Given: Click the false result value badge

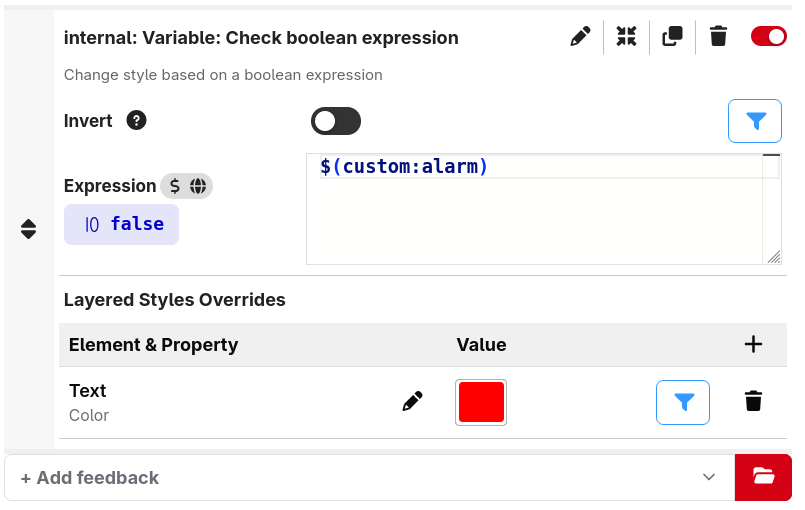Looking at the screenshot, I should (x=121, y=224).
